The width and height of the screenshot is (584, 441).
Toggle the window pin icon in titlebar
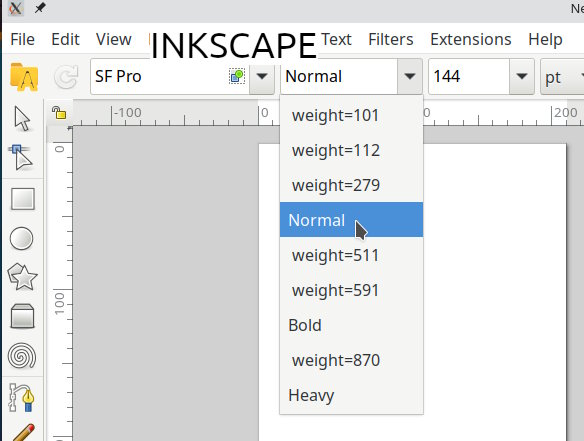(40, 7)
